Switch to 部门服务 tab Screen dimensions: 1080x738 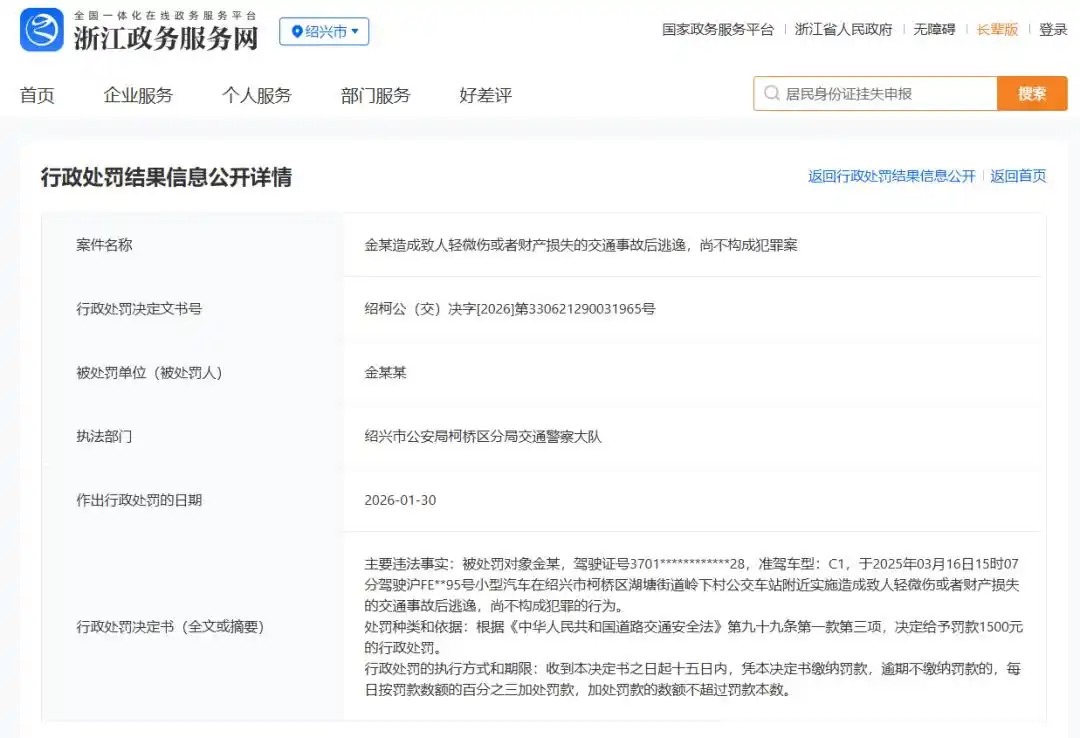[375, 95]
